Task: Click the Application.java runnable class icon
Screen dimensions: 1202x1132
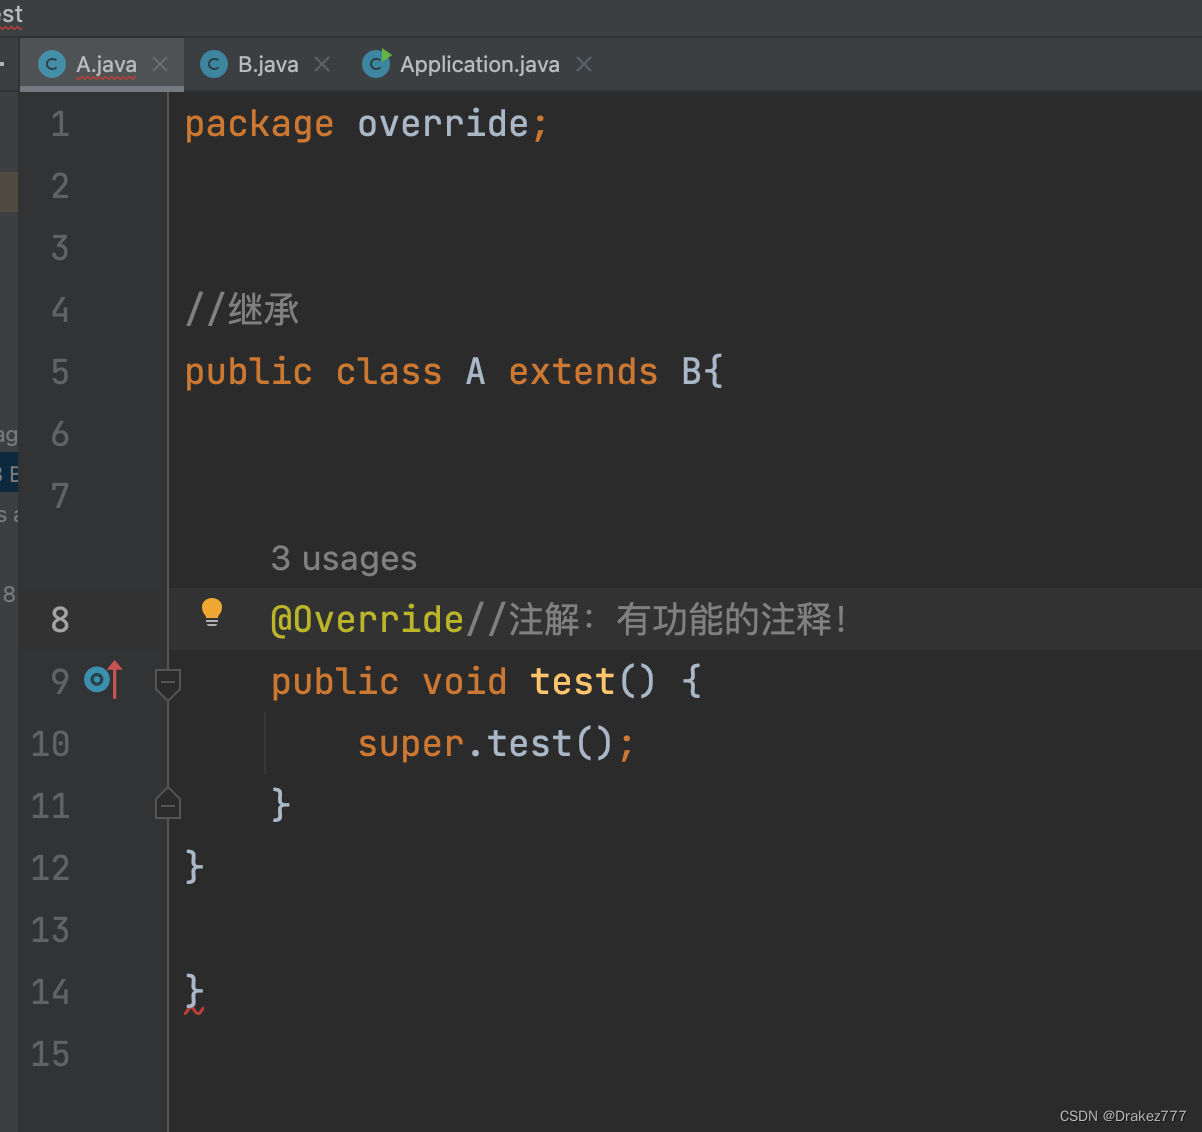Action: [x=376, y=64]
